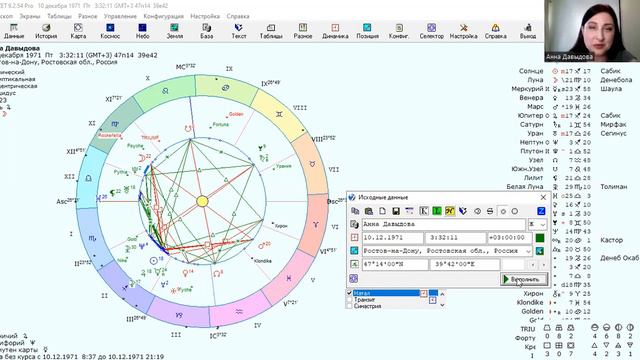This screenshot has width=640, height=360.
Task: Open the Разное menu in menu bar
Action: [88, 16]
